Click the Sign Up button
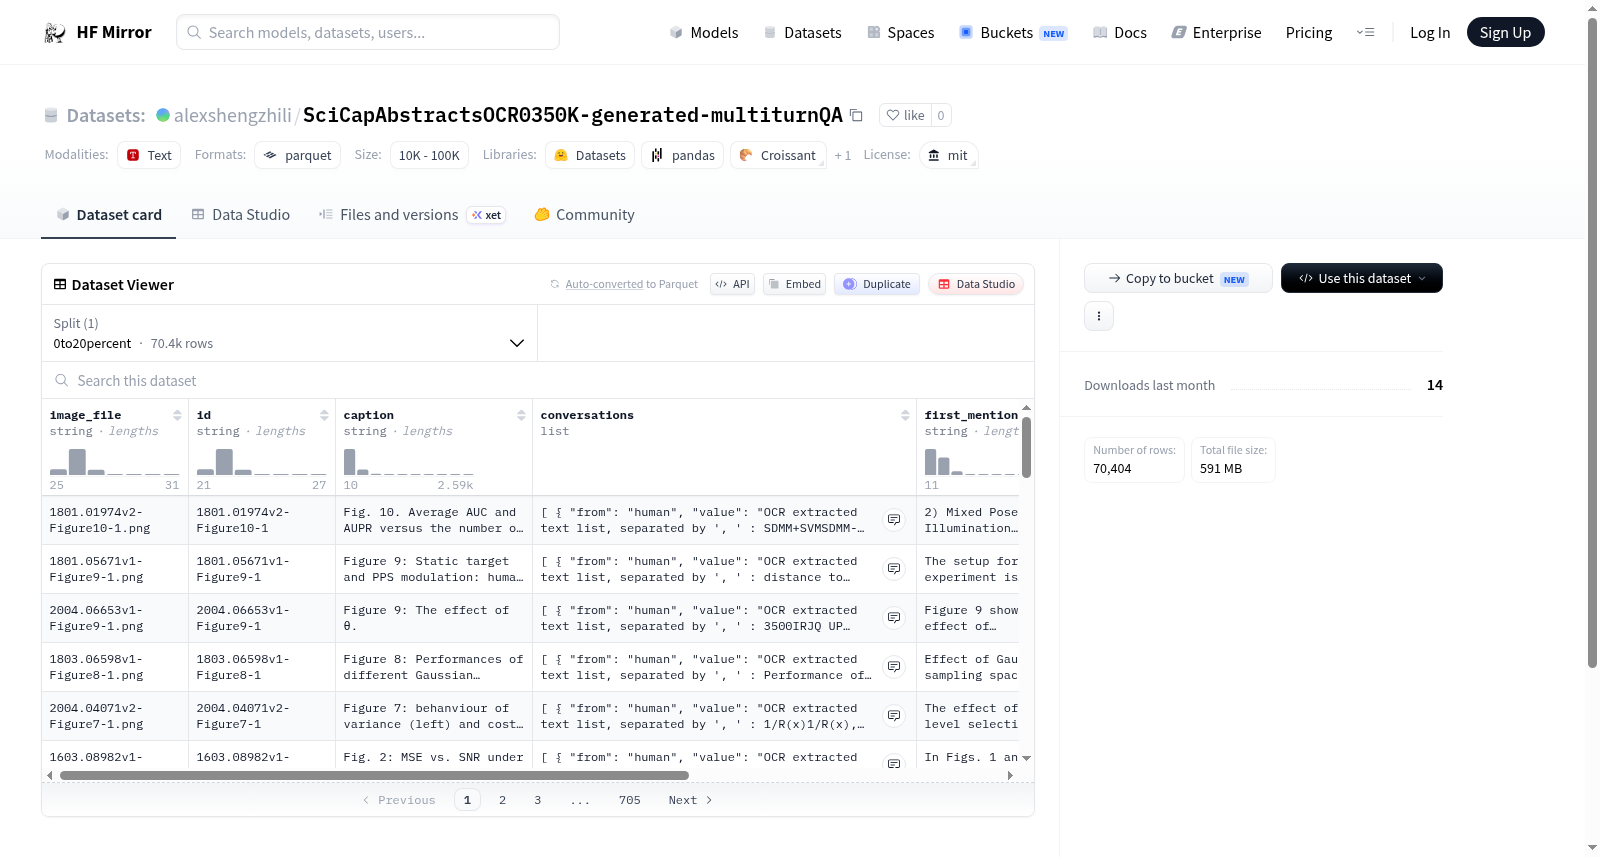Image resolution: width=1600 pixels, height=857 pixels. pos(1505,32)
